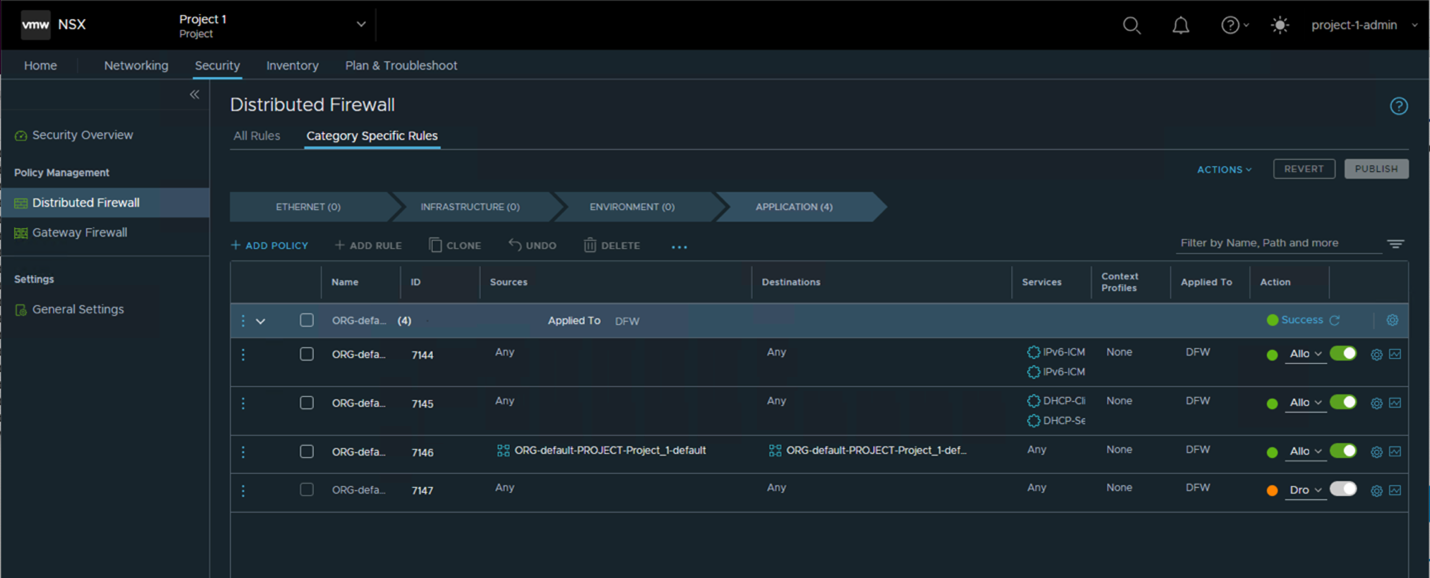Open the Networking menu
The width and height of the screenshot is (1430, 578).
click(x=136, y=65)
